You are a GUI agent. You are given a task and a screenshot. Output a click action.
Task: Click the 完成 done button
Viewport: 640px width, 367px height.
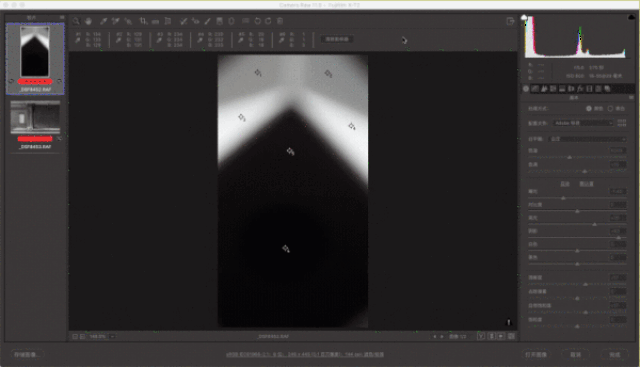click(615, 354)
